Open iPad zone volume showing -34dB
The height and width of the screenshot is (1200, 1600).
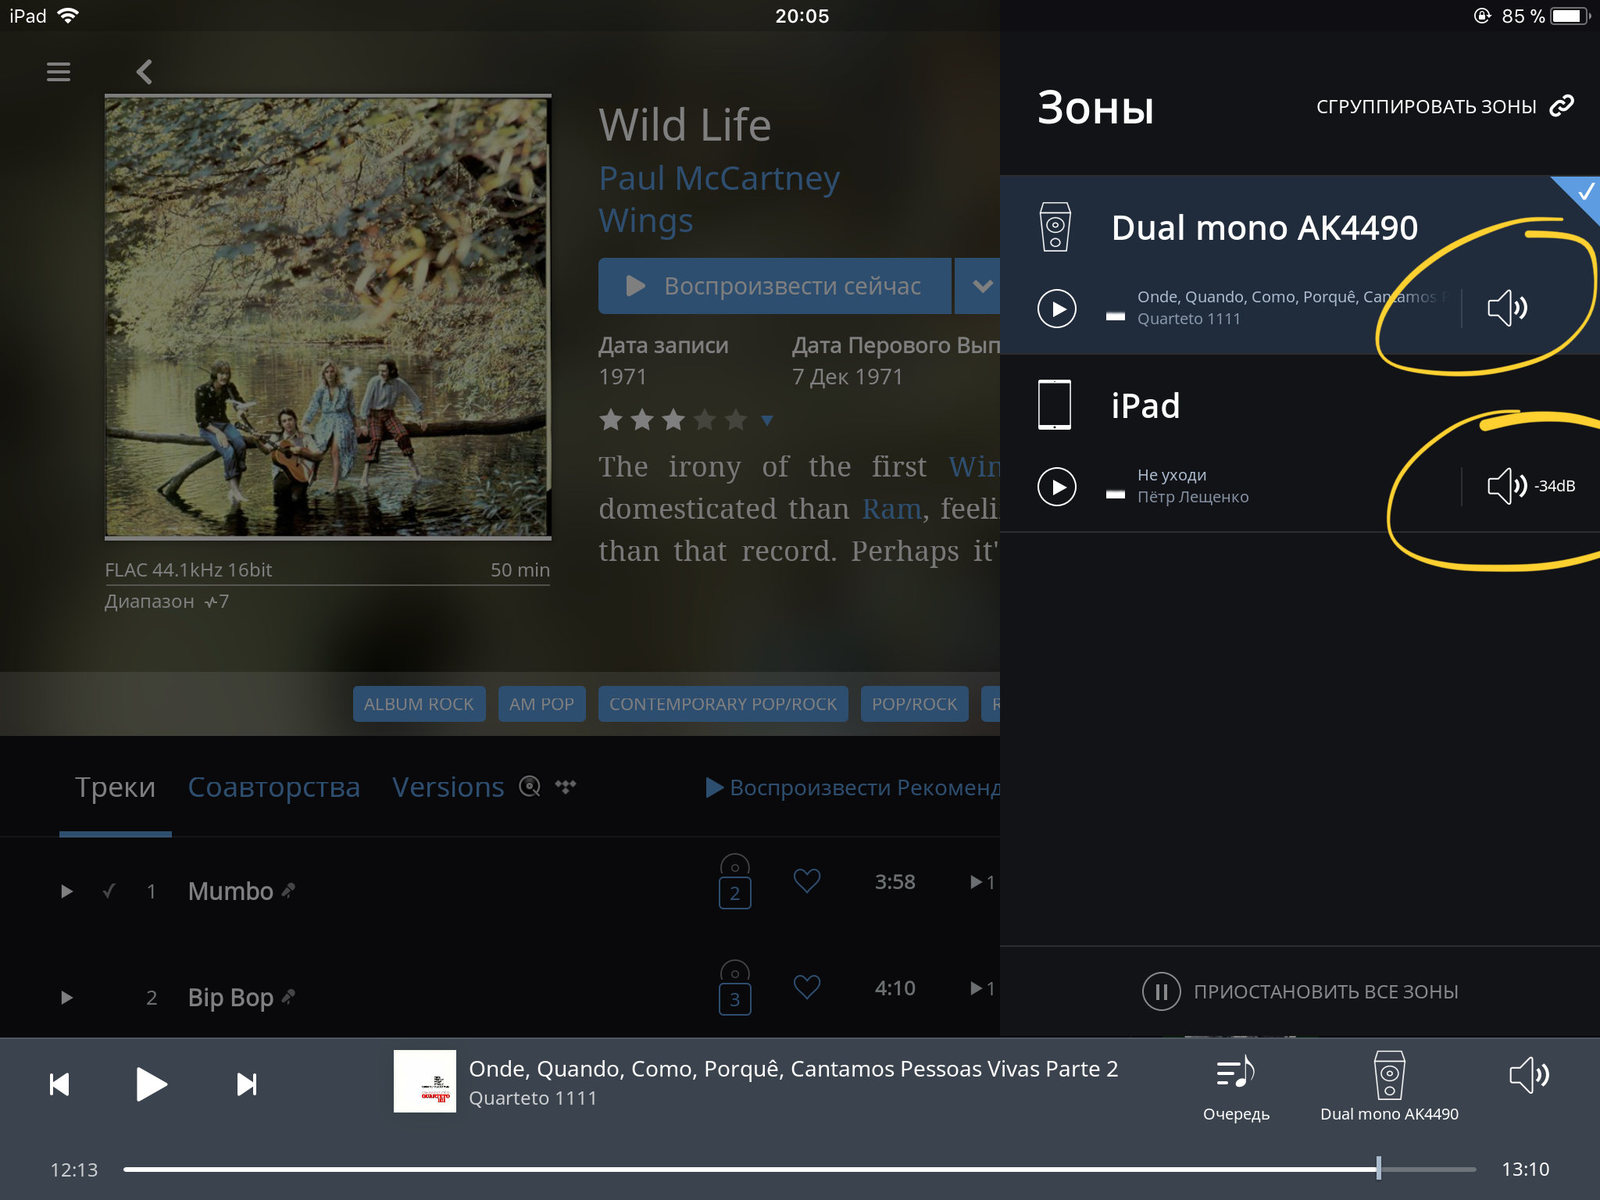(1530, 486)
